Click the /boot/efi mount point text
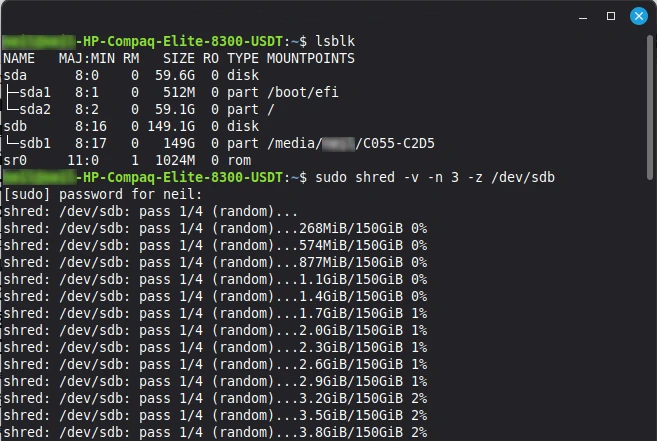The width and height of the screenshot is (657, 441). (x=303, y=92)
